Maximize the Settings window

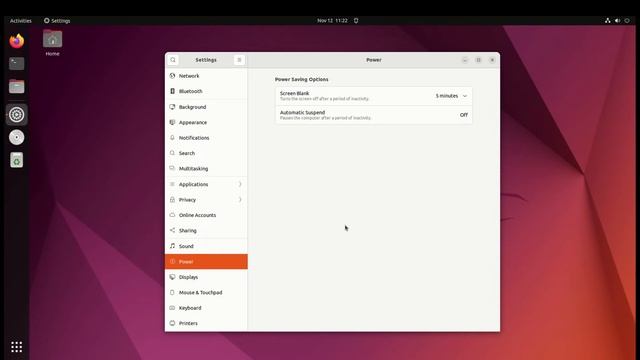(x=478, y=60)
